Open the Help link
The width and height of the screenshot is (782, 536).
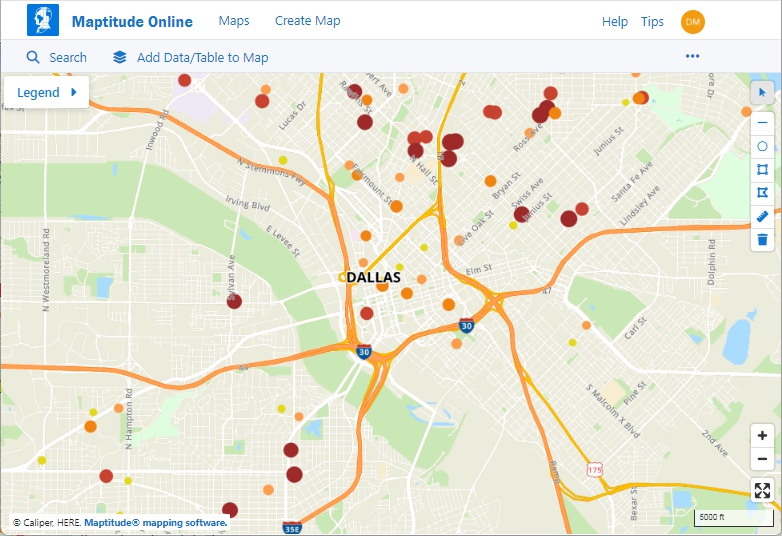[615, 22]
